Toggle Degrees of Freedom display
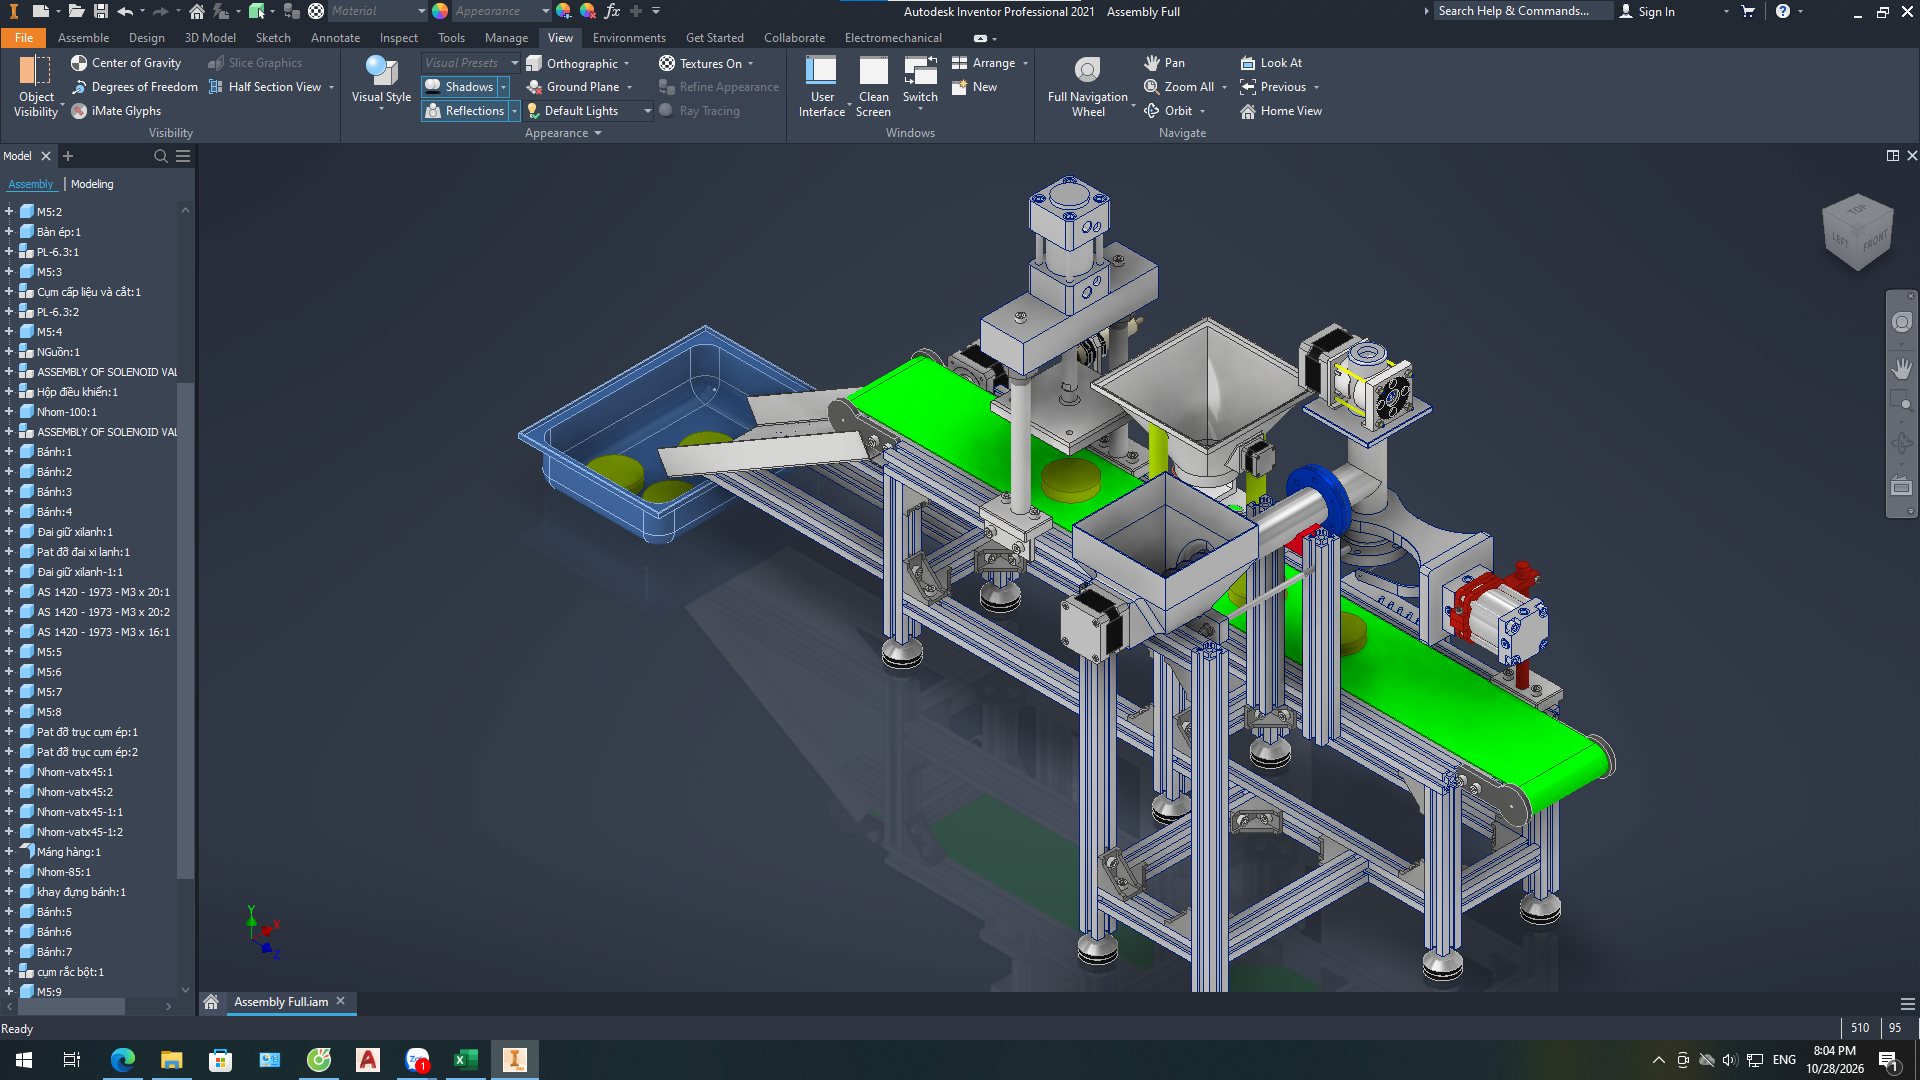This screenshot has height=1080, width=1920. [x=134, y=87]
